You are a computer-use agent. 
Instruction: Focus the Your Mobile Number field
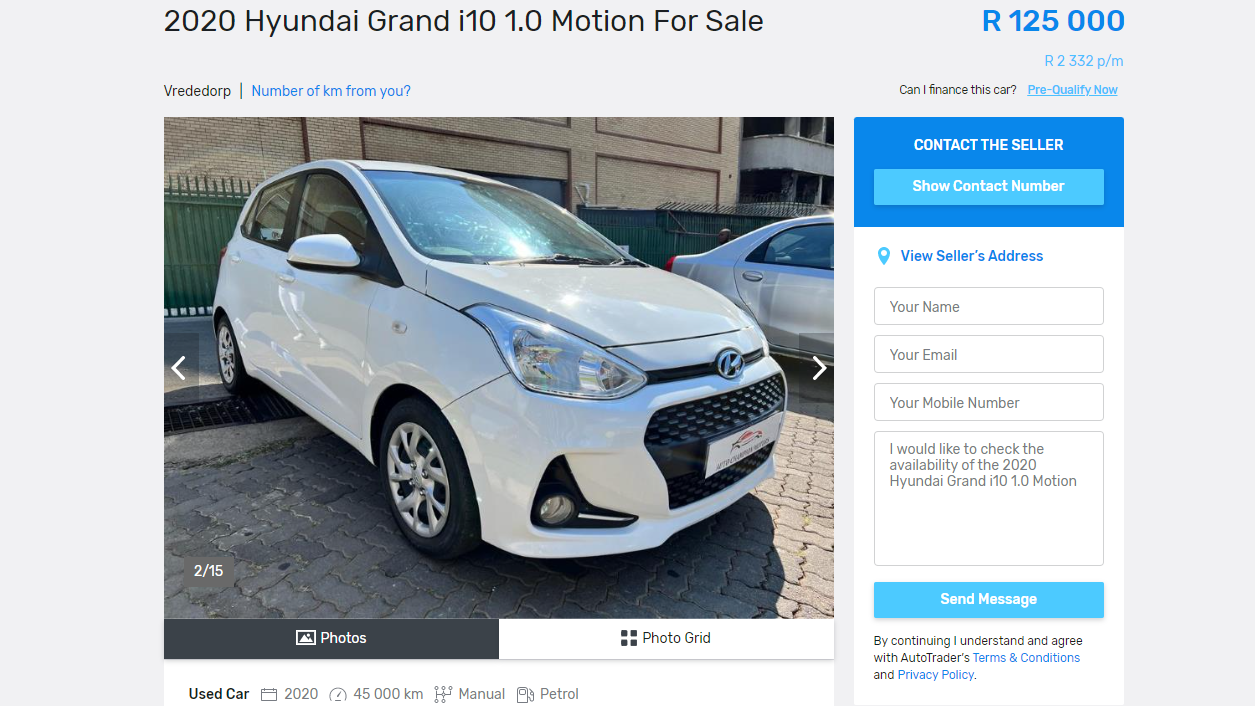988,402
